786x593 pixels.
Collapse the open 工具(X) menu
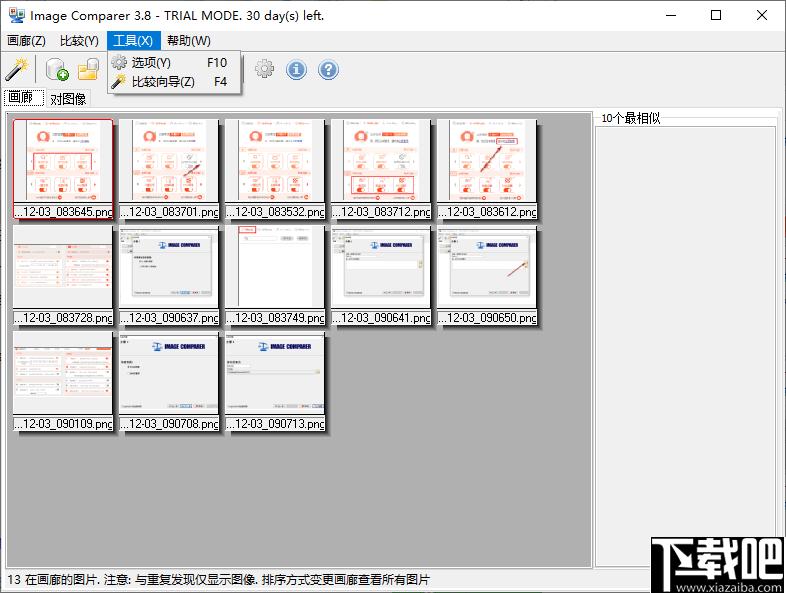pyautogui.click(x=132, y=40)
